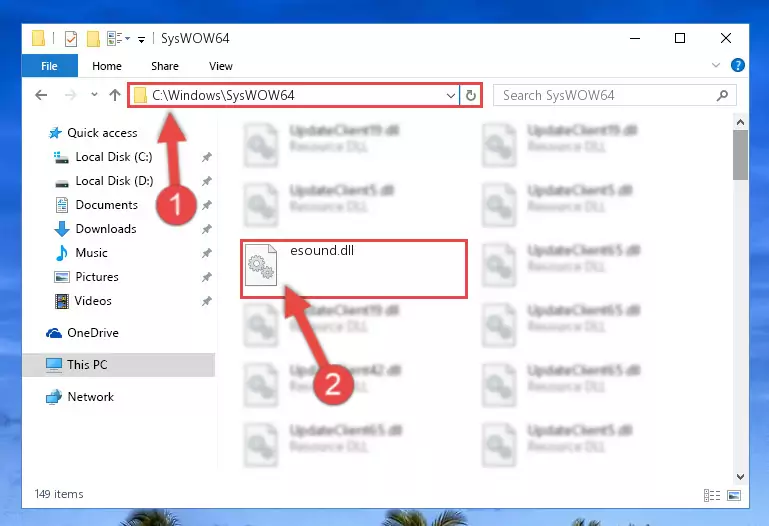Go forward with the right arrow
This screenshot has width=769, height=526.
pos(71,95)
